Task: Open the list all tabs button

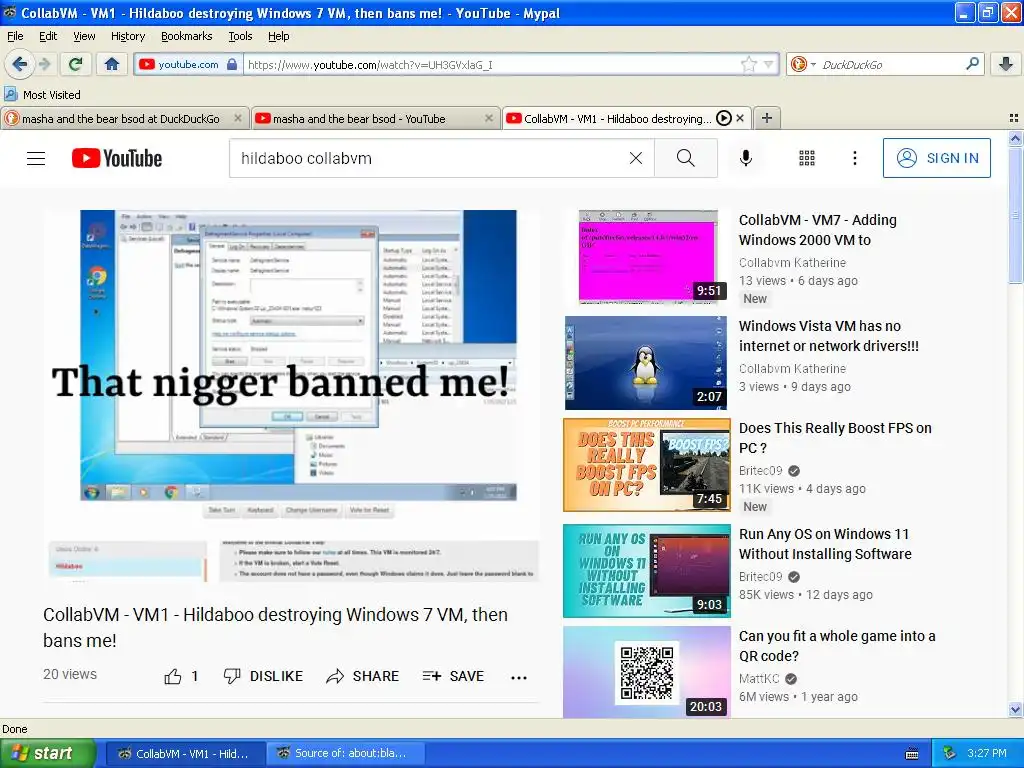Action: coord(1014,118)
